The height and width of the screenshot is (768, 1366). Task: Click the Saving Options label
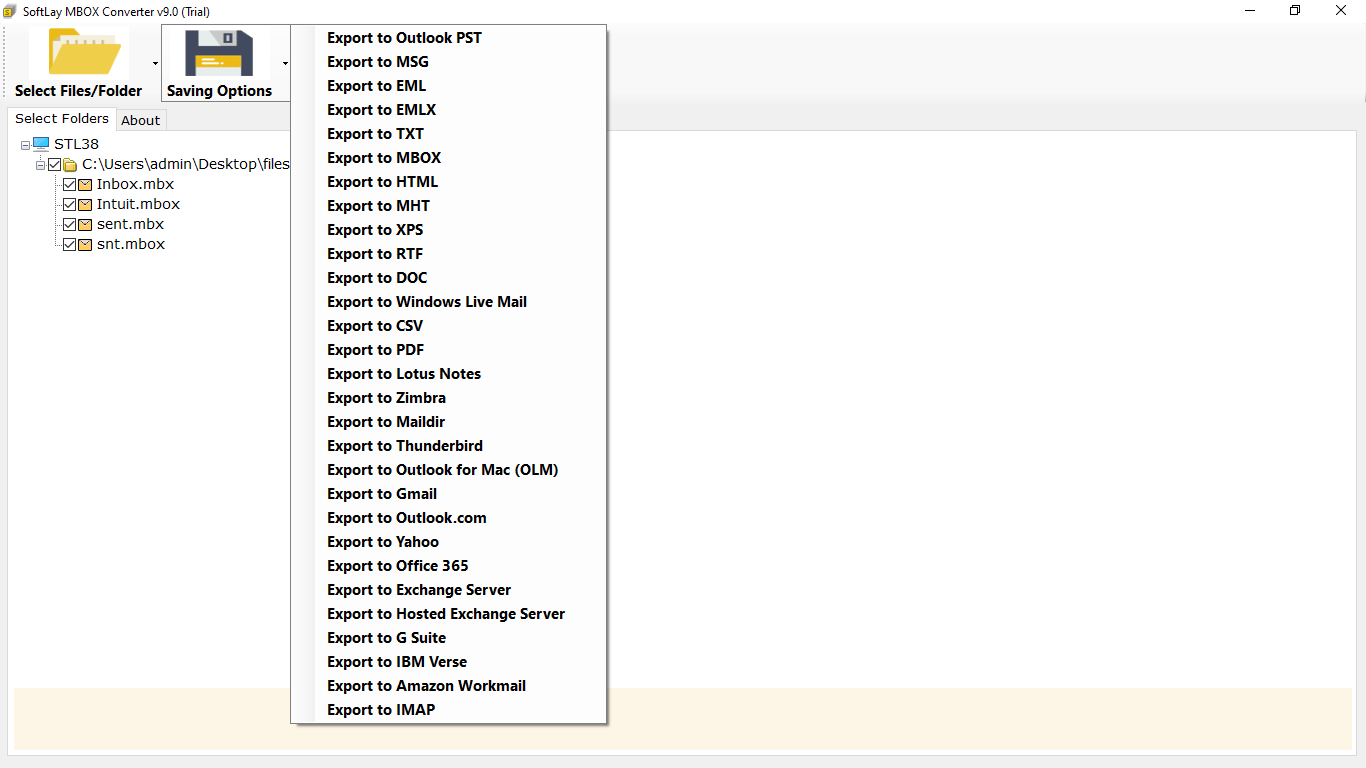219,91
